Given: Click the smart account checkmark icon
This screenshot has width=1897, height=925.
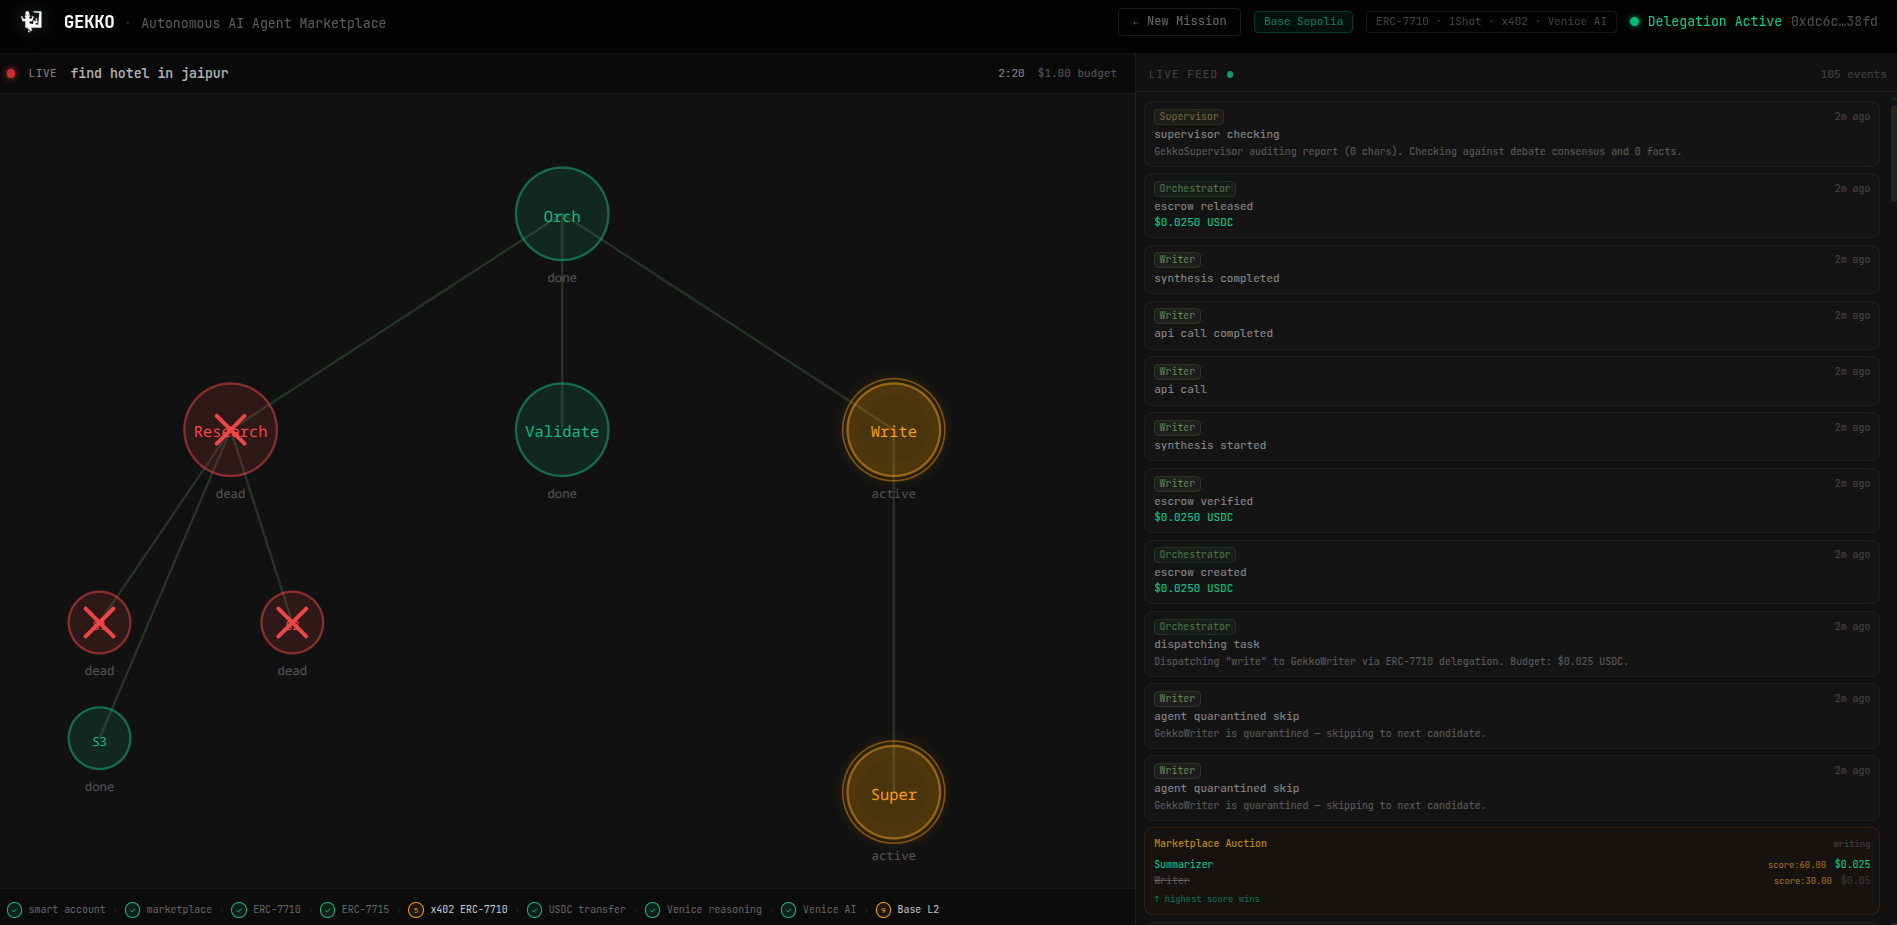Looking at the screenshot, I should click(x=15, y=909).
